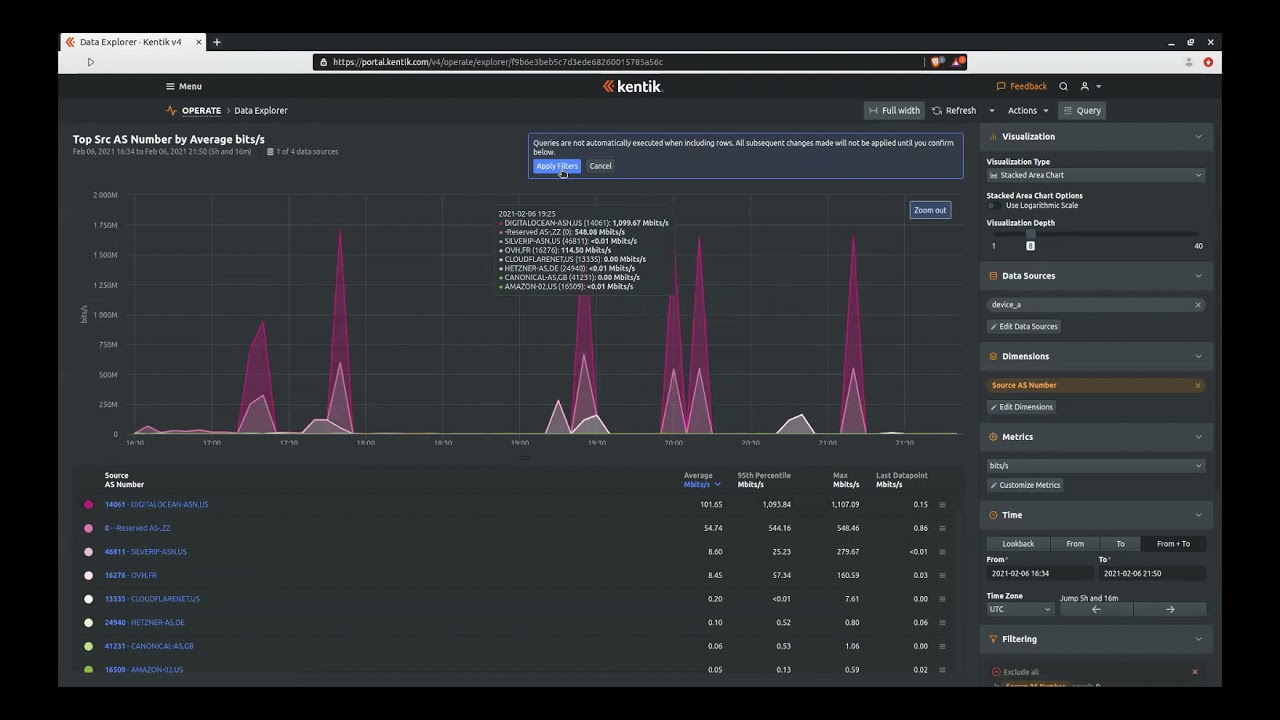Image resolution: width=1280 pixels, height=720 pixels.
Task: Open row menu for OVH,FR
Action: (x=941, y=575)
